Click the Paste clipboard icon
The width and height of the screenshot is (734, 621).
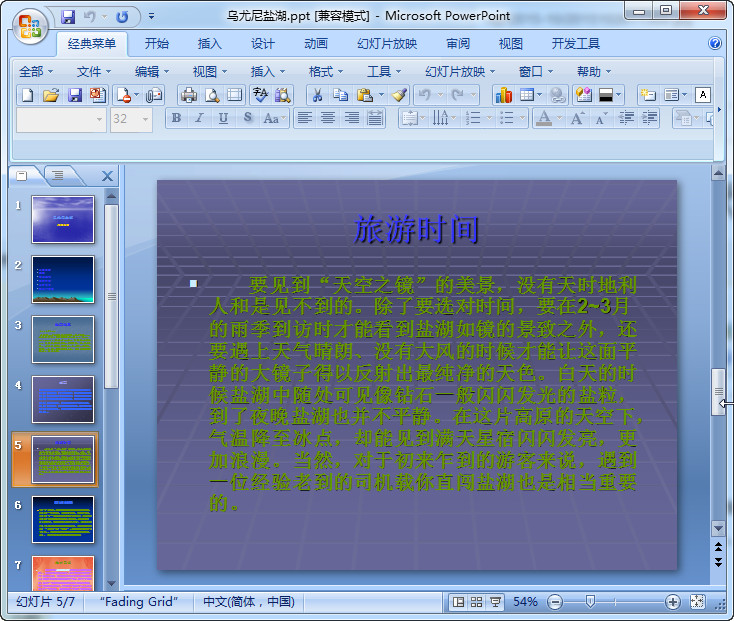365,95
